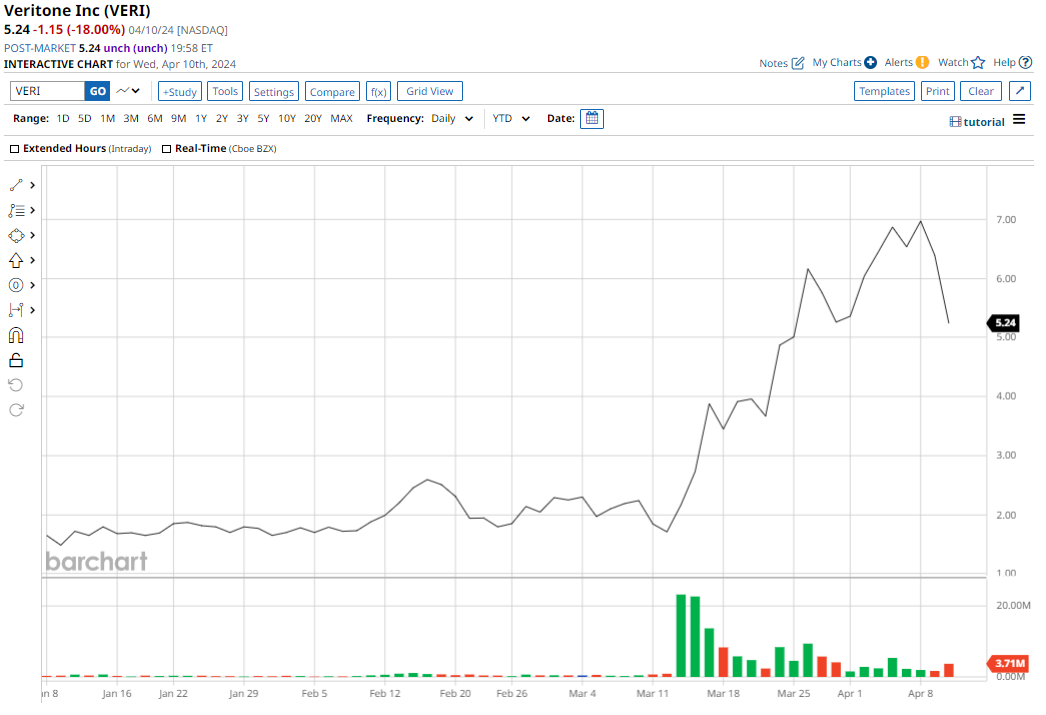The image size is (1046, 715).
Task: Enable the Real-Time checkbox
Action: [x=166, y=149]
